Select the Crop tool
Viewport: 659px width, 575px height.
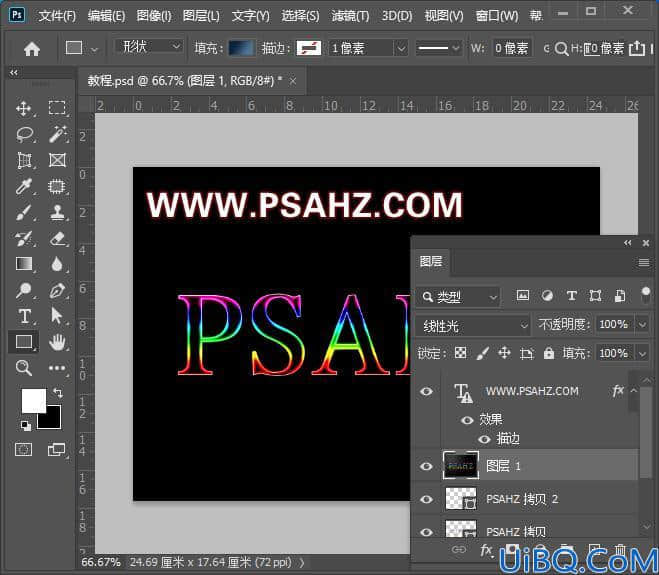tap(24, 160)
